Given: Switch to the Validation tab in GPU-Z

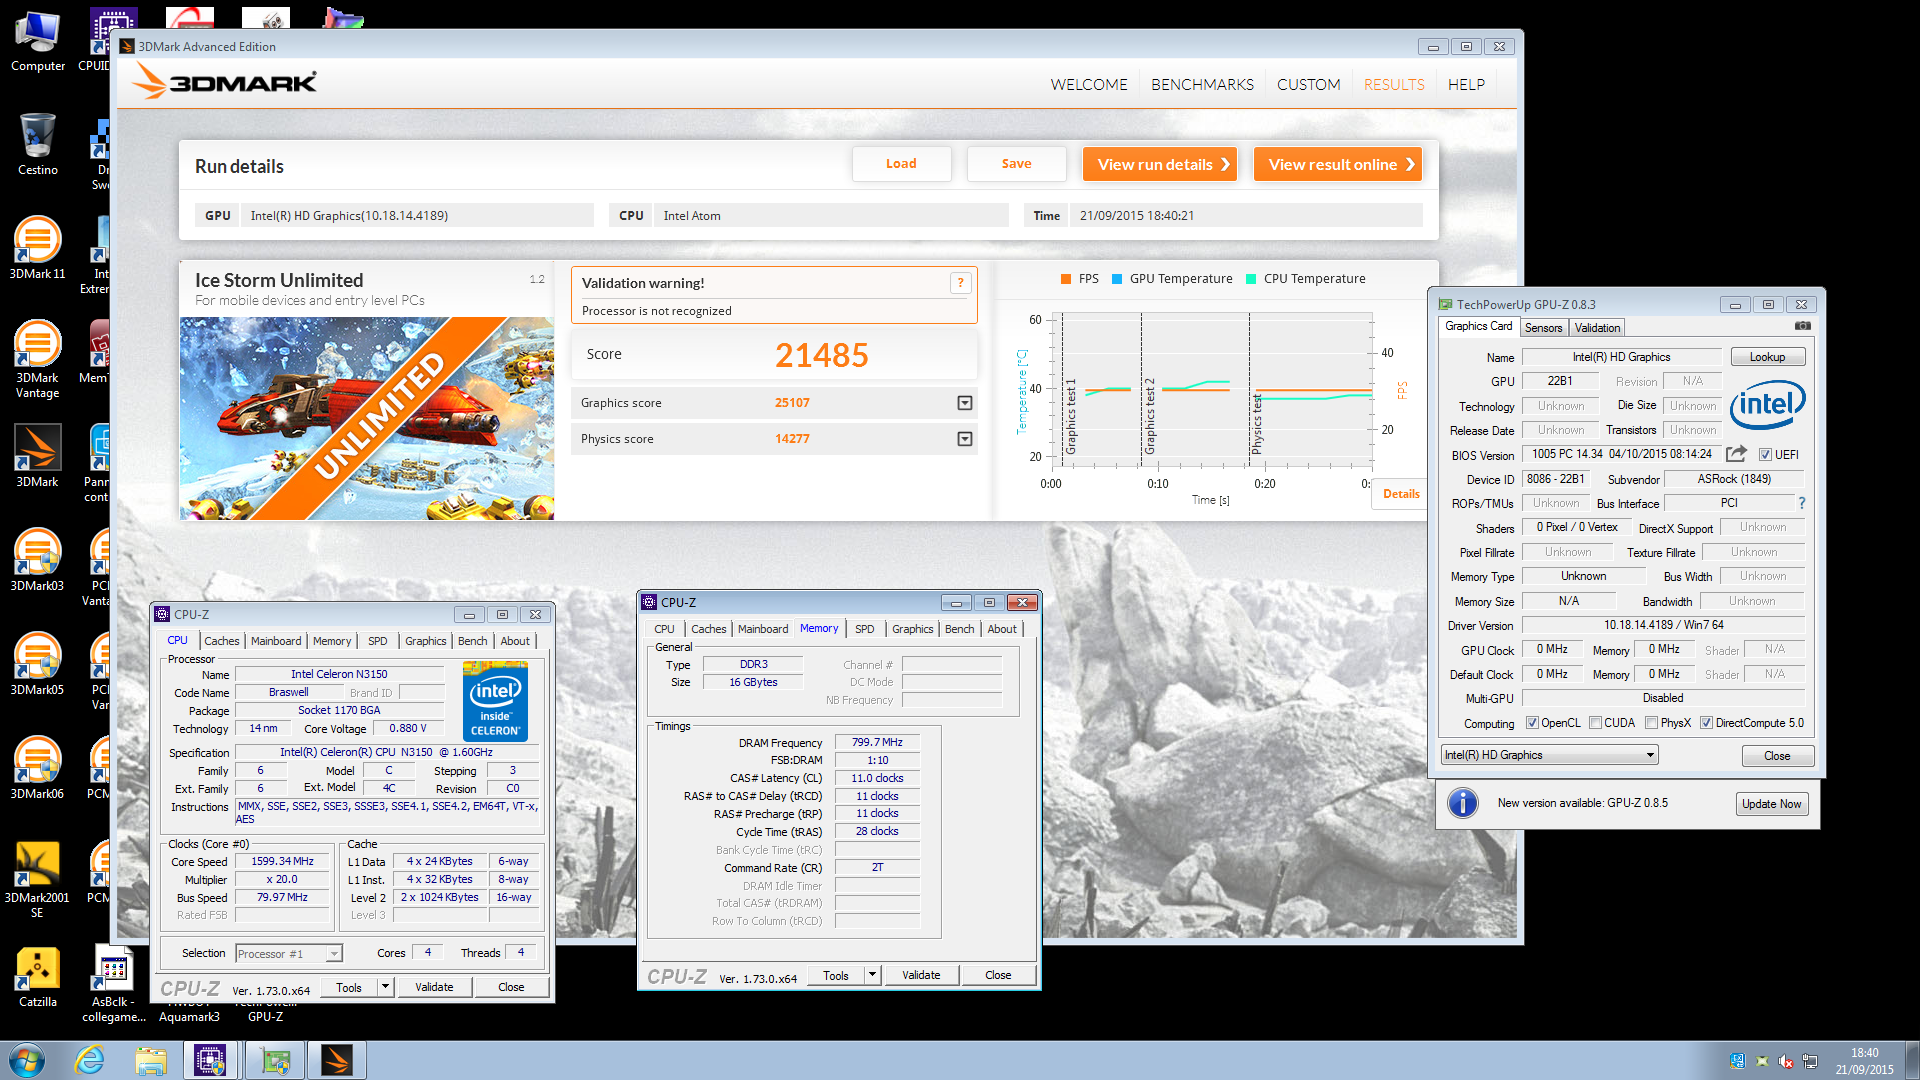Looking at the screenshot, I should (x=1597, y=328).
